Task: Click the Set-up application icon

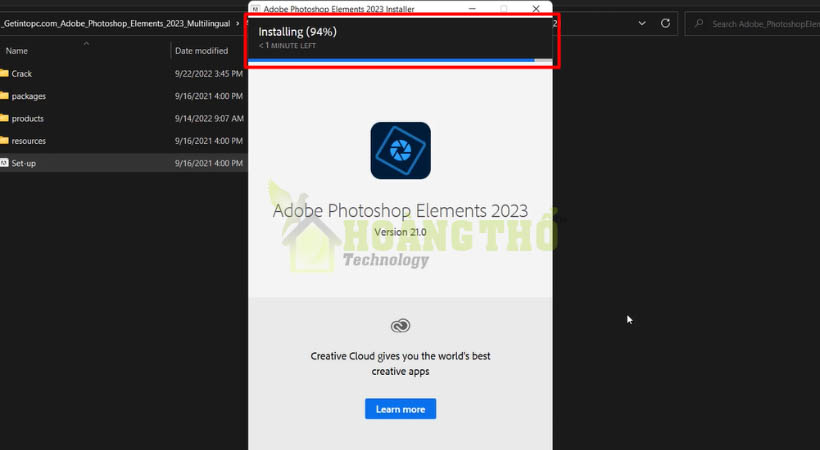Action: pyautogui.click(x=4, y=163)
